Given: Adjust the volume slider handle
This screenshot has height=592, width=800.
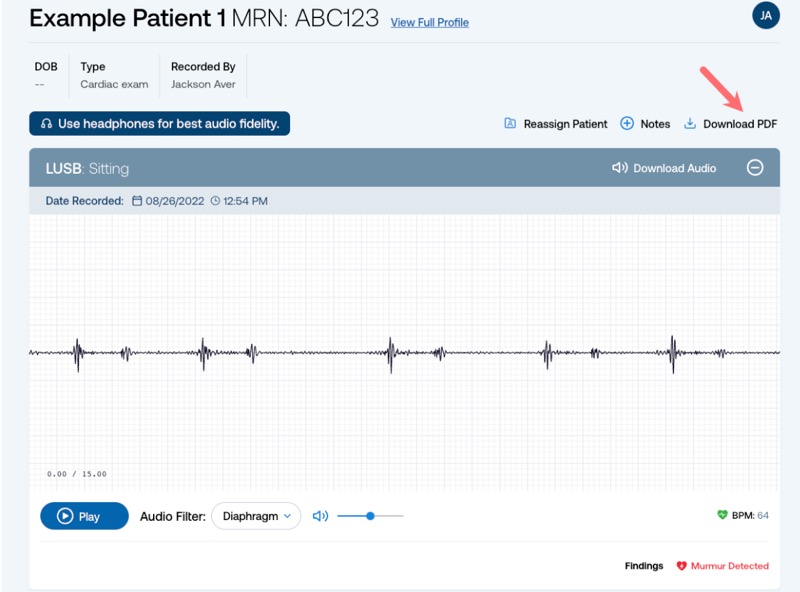Looking at the screenshot, I should tap(370, 516).
